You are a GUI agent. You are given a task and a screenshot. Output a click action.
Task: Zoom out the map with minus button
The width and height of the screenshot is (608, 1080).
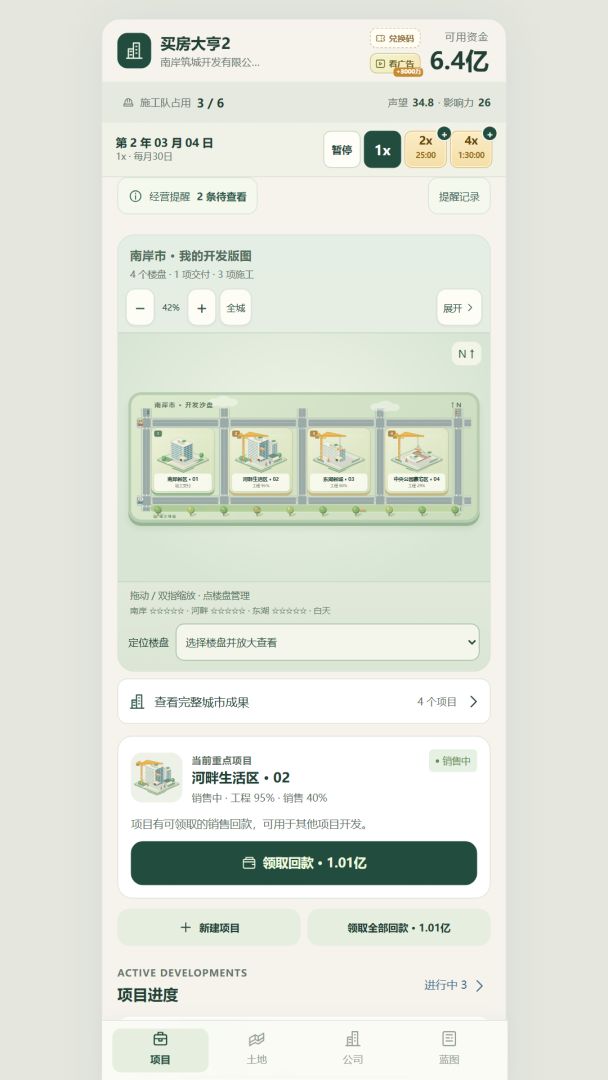pyautogui.click(x=140, y=308)
